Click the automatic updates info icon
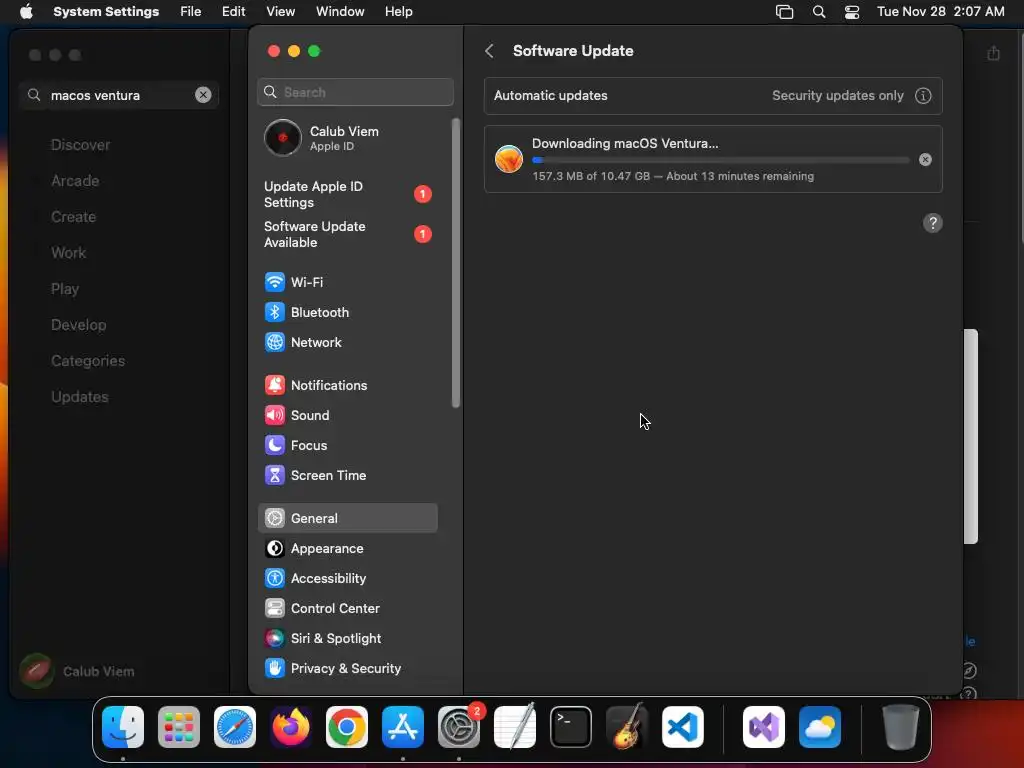This screenshot has height=768, width=1024. click(x=923, y=96)
